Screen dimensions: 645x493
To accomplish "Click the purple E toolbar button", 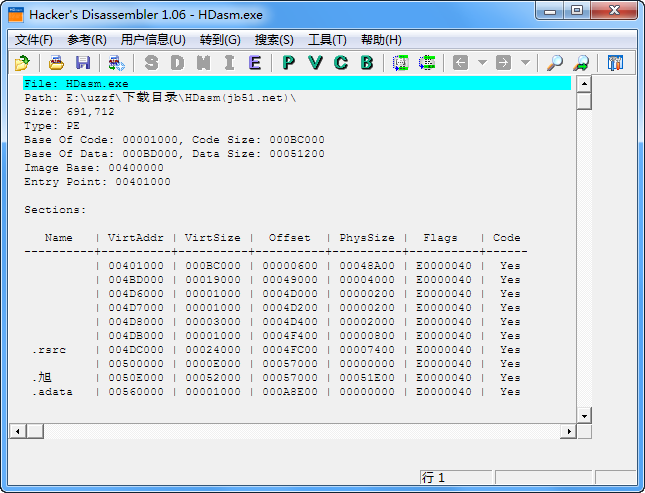I will 255,63.
